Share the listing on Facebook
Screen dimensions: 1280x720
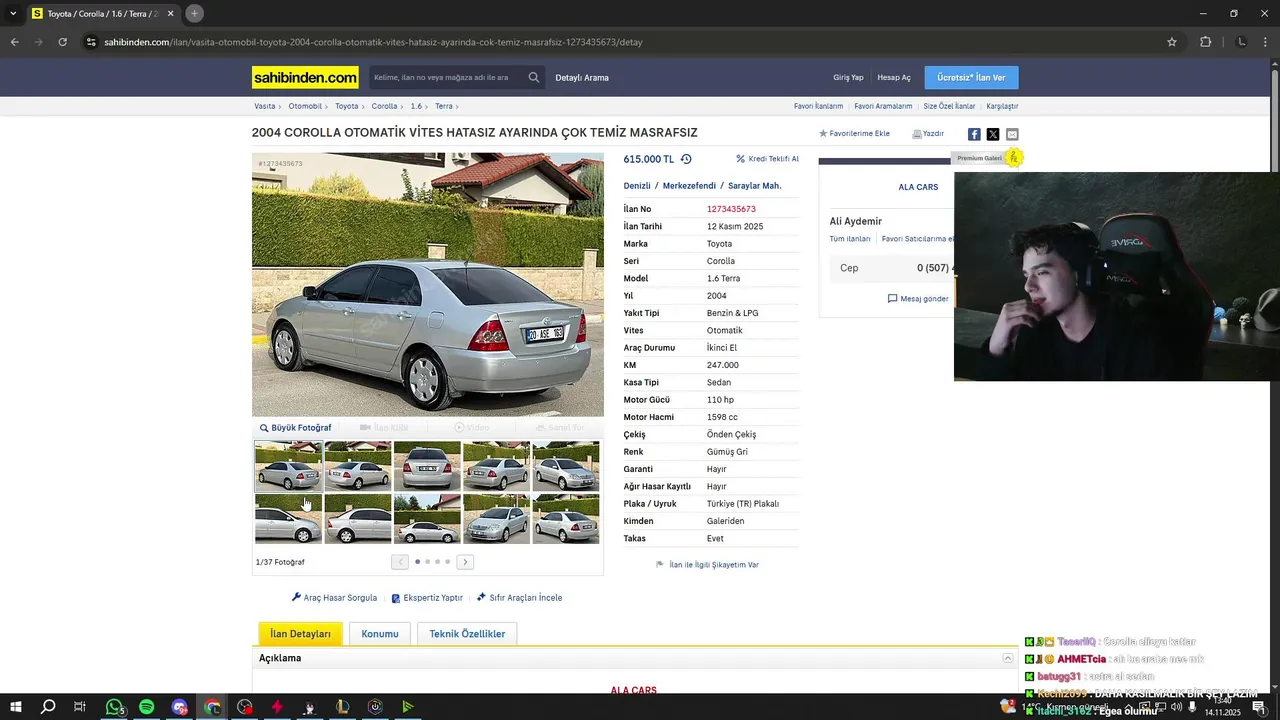point(974,134)
